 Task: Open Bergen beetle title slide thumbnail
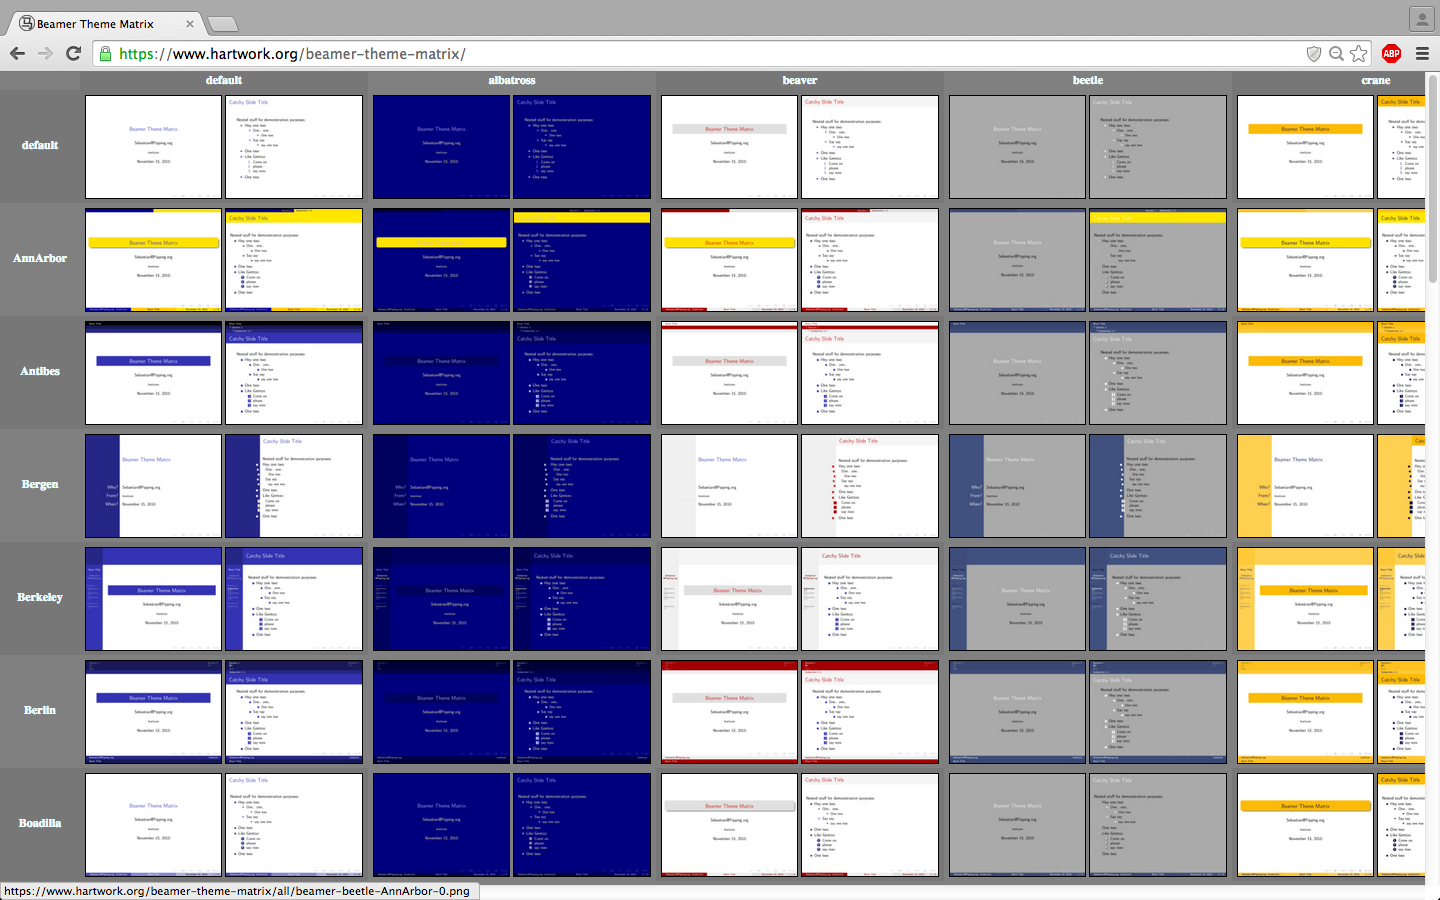(x=1017, y=486)
